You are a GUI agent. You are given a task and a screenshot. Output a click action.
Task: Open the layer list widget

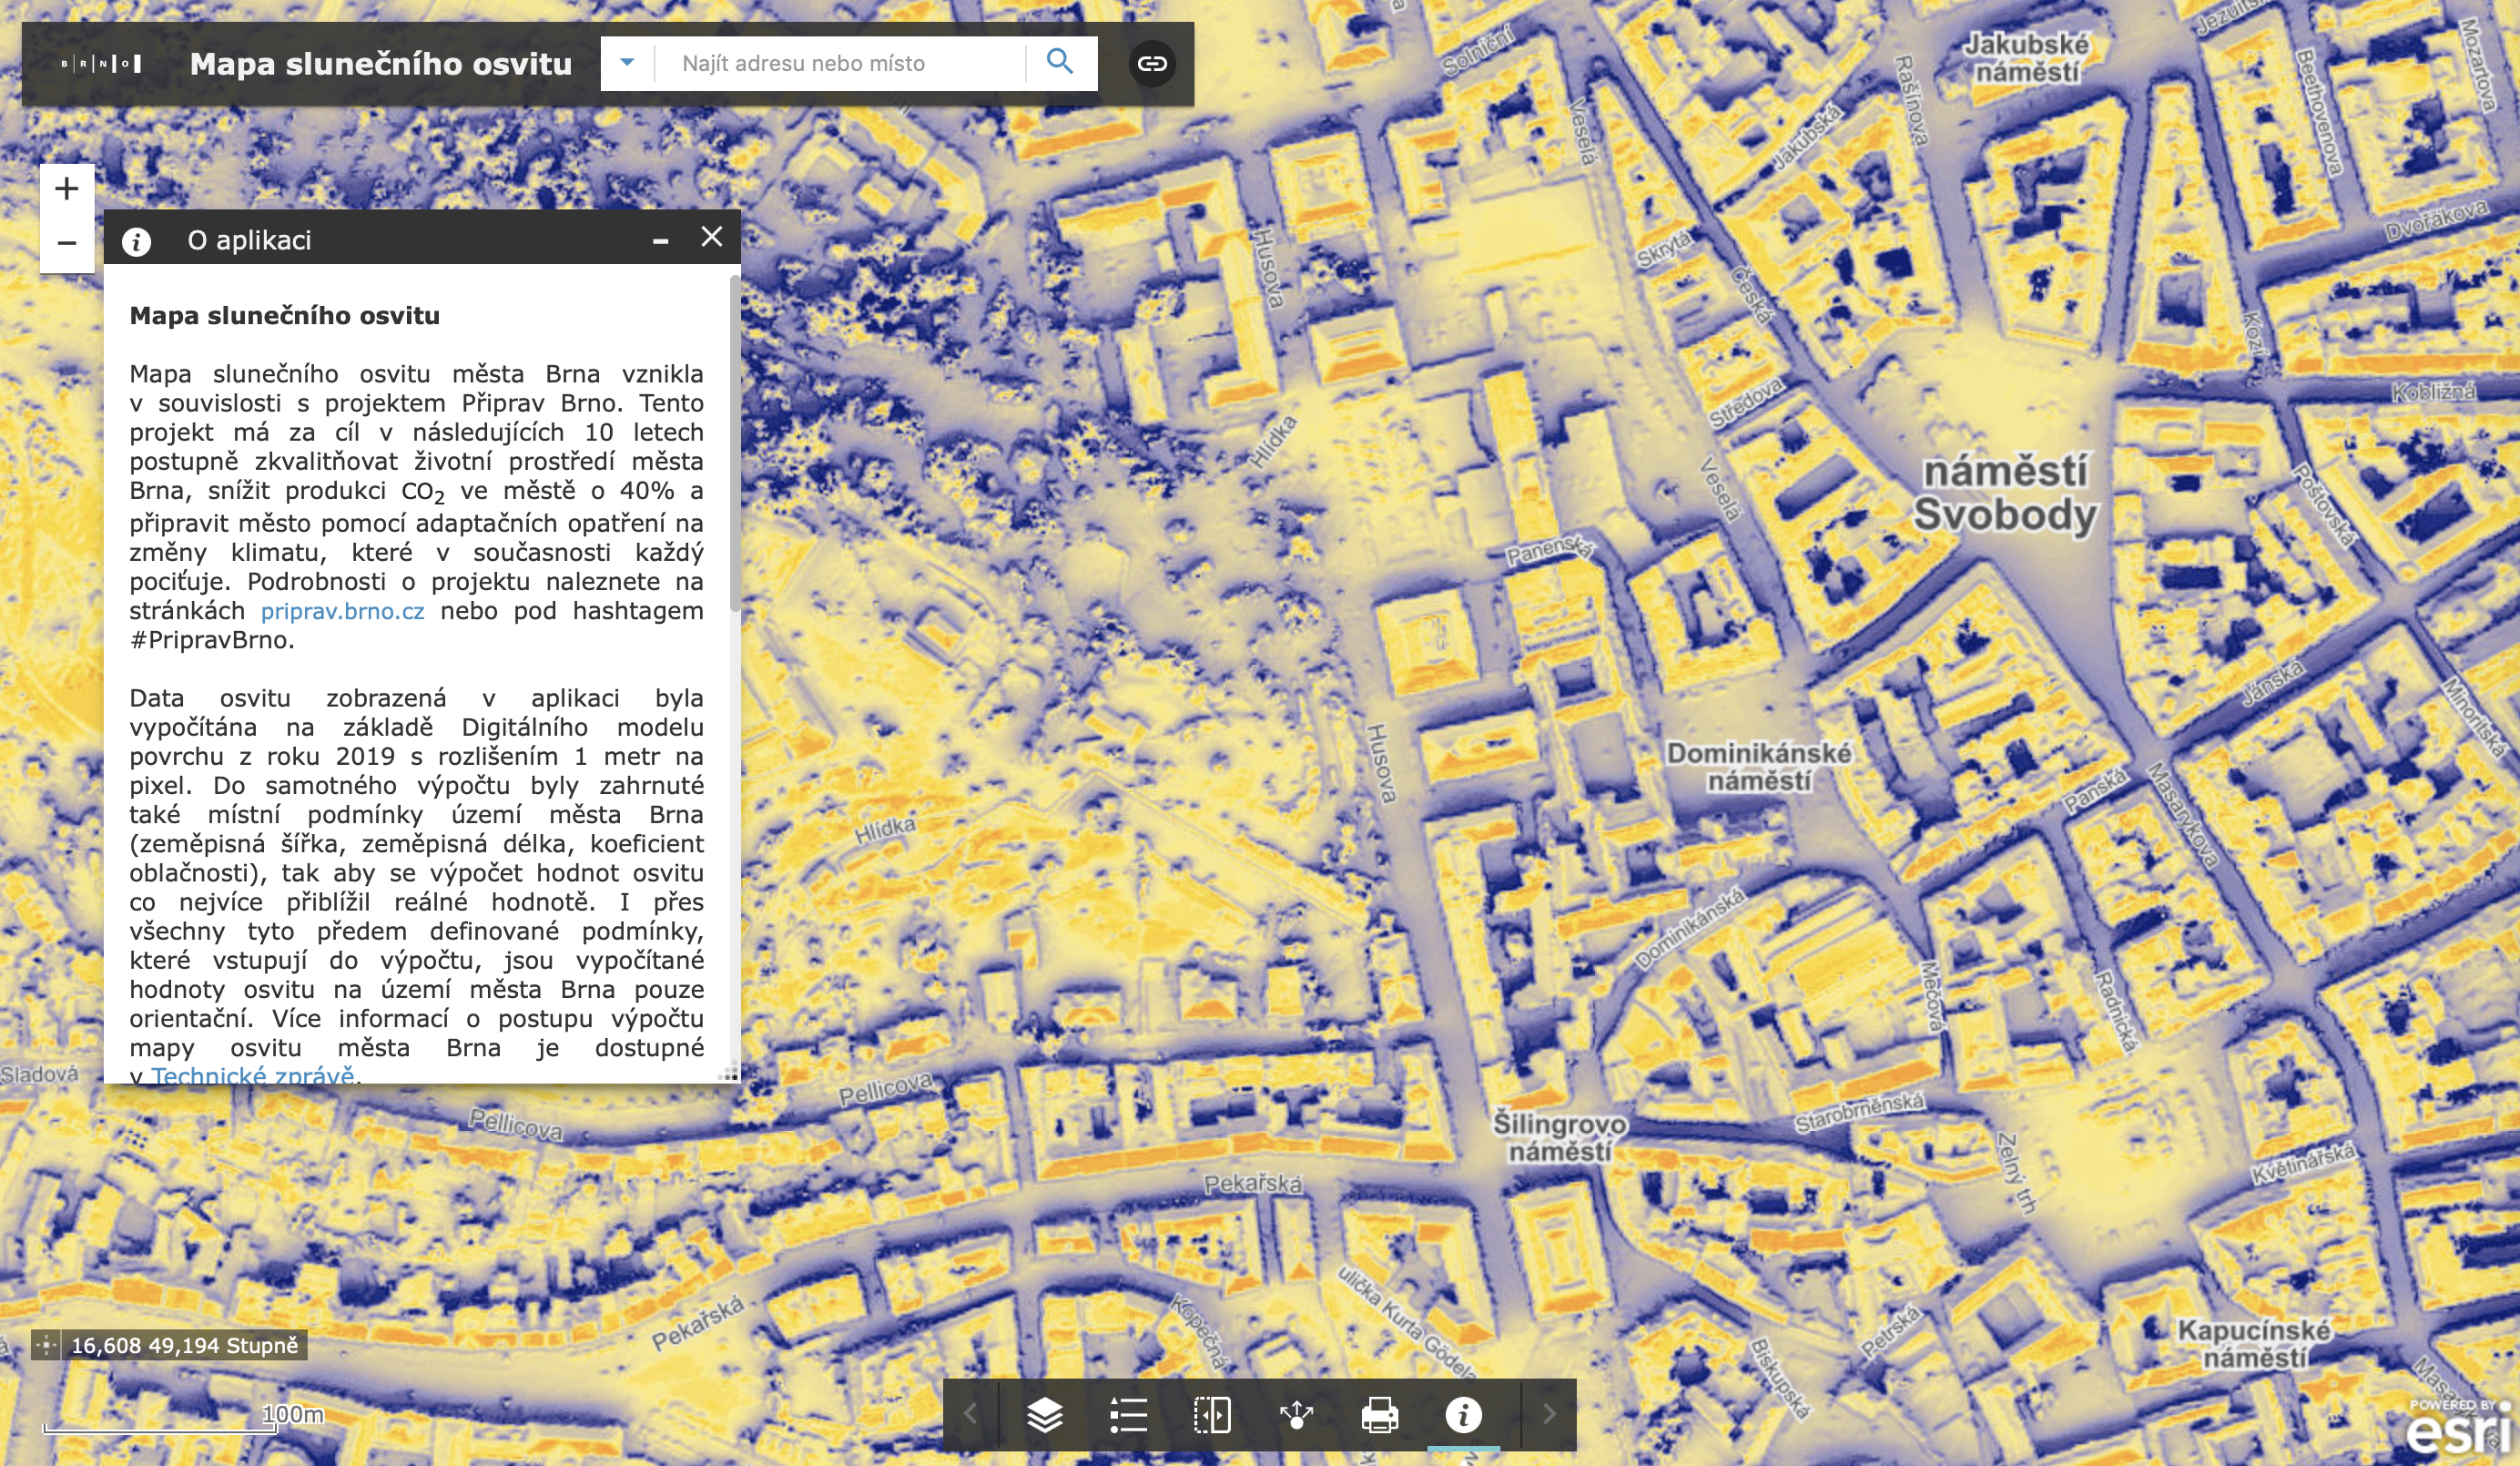coord(1045,1415)
